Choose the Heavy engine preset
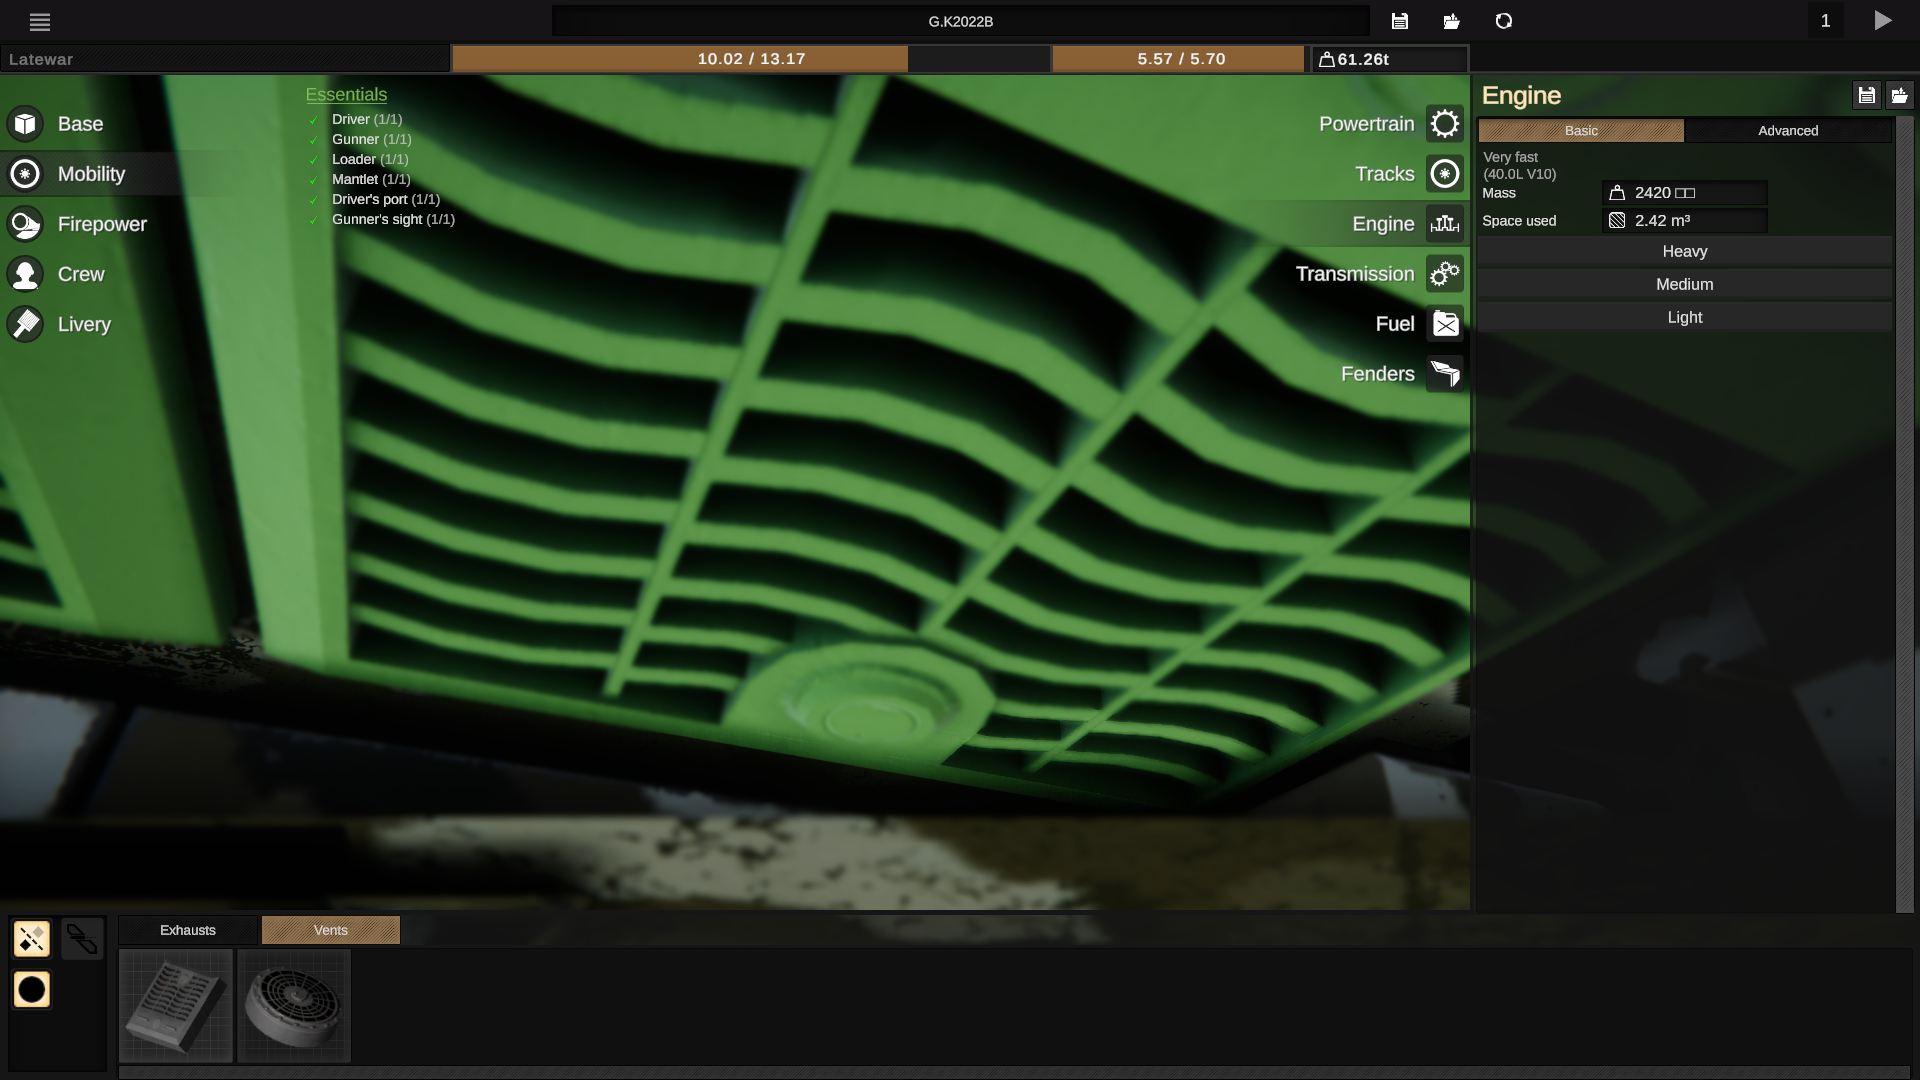The image size is (1920, 1080). [x=1685, y=252]
